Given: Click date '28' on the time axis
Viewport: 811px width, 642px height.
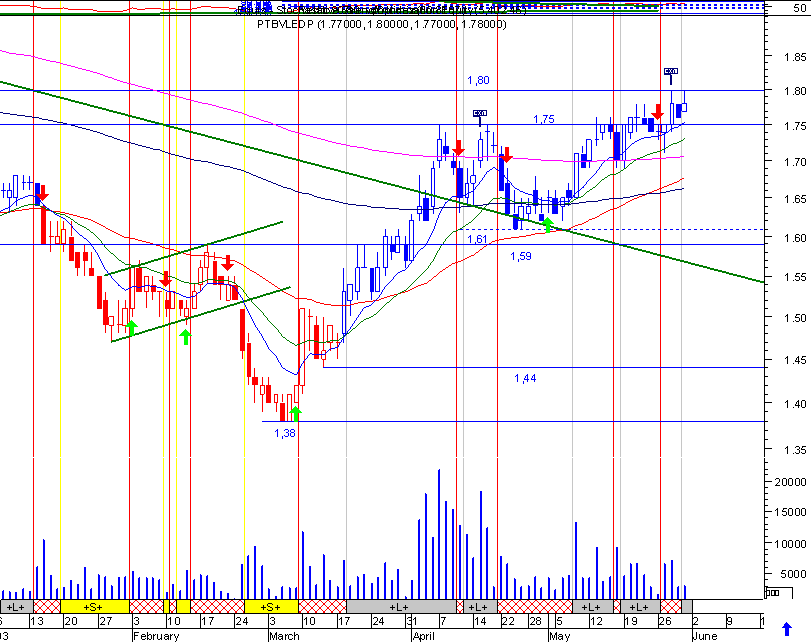Looking at the screenshot, I should tap(535, 621).
